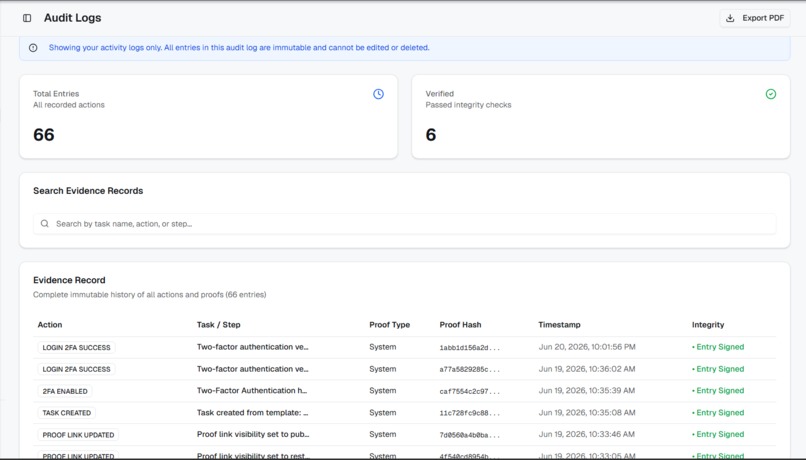This screenshot has height=460, width=806.
Task: Click the 2FA ENABLED badge
Action: [x=65, y=391]
